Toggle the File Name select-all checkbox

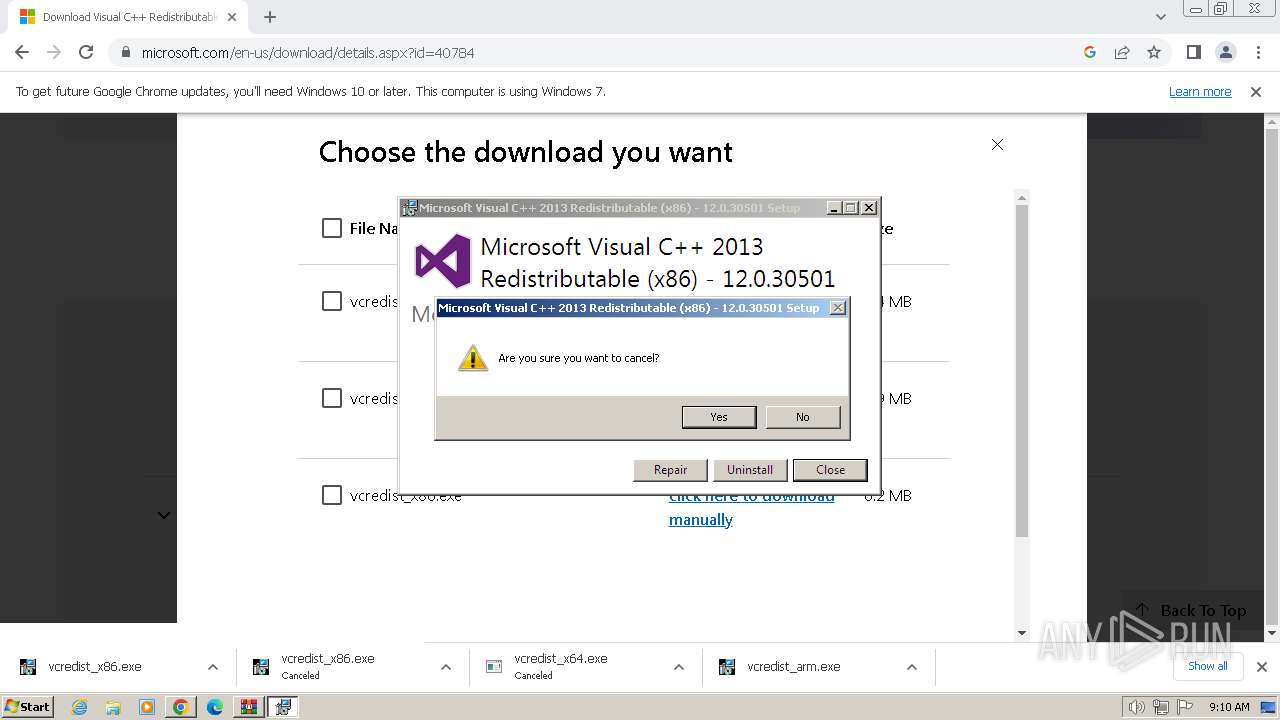pos(332,228)
